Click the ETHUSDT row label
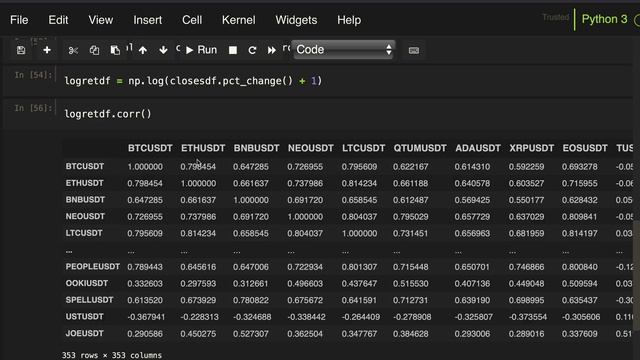640x360 pixels. pos(84,183)
